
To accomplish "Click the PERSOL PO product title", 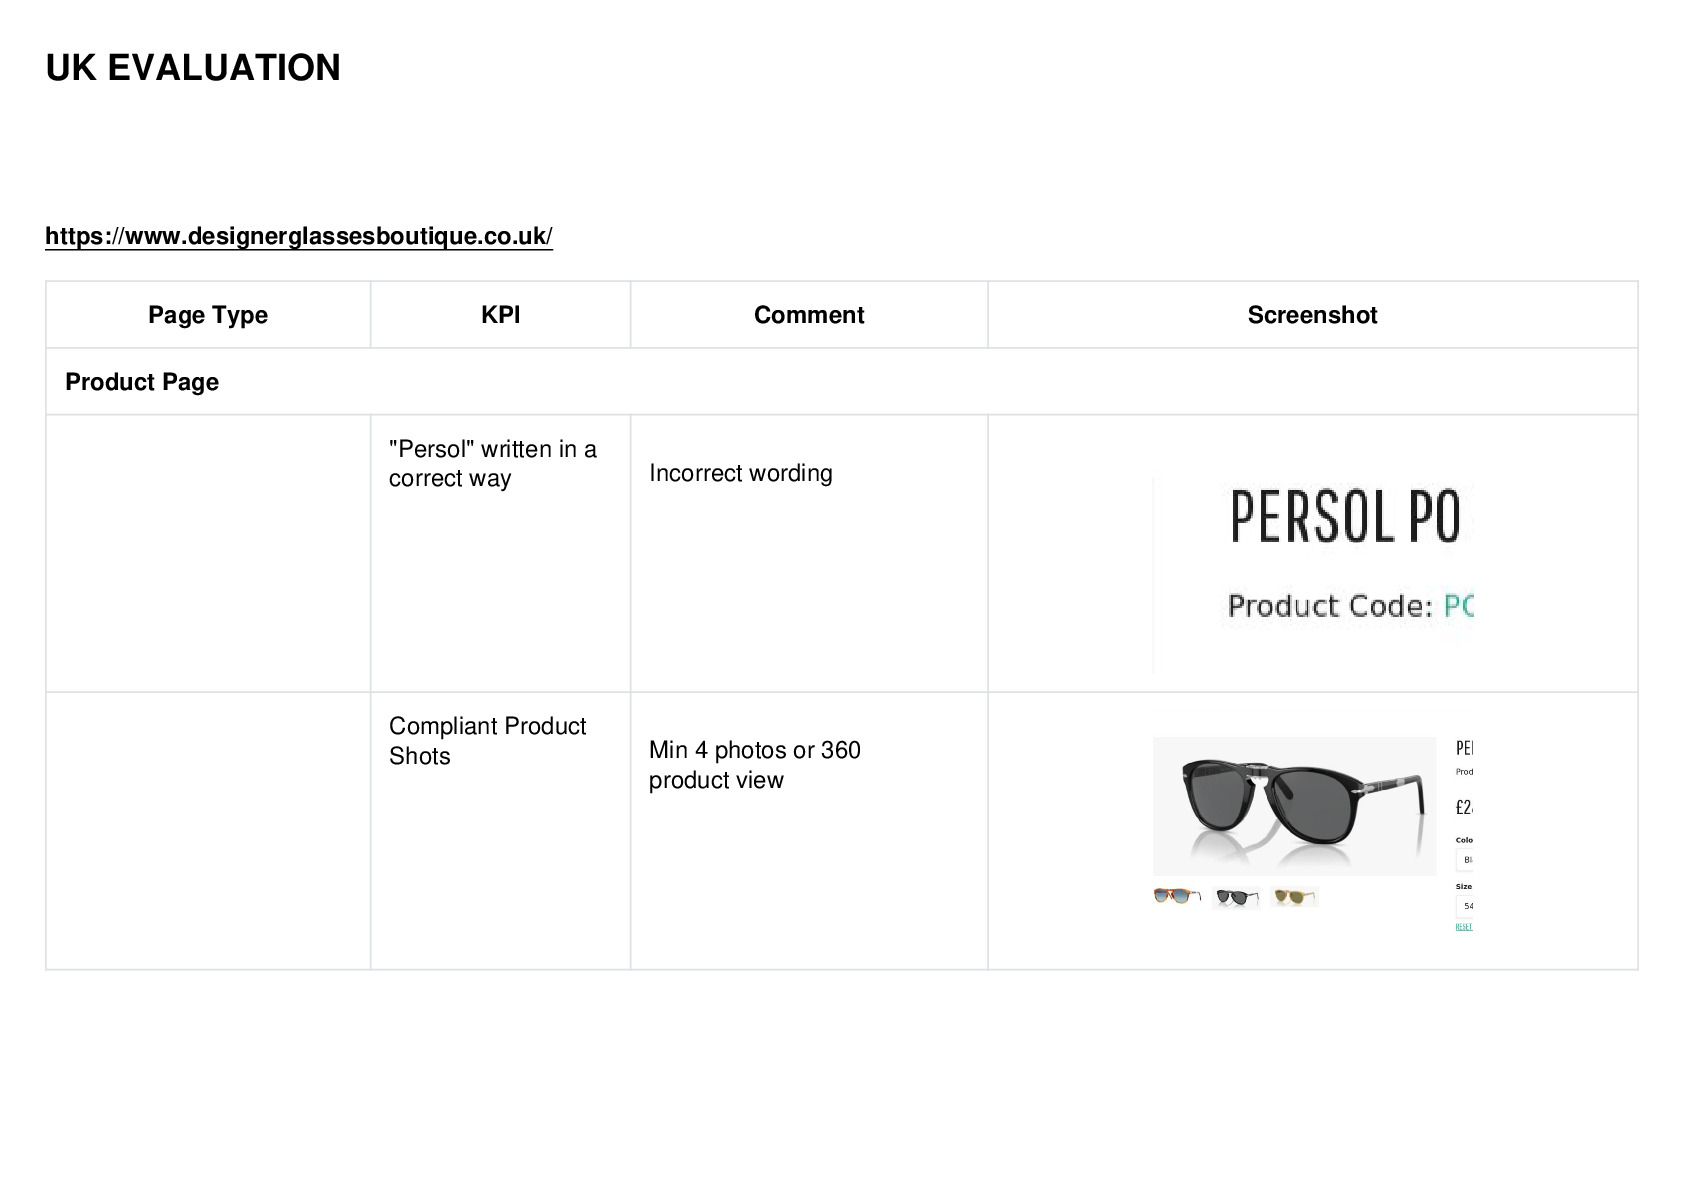I will tap(1345, 515).
